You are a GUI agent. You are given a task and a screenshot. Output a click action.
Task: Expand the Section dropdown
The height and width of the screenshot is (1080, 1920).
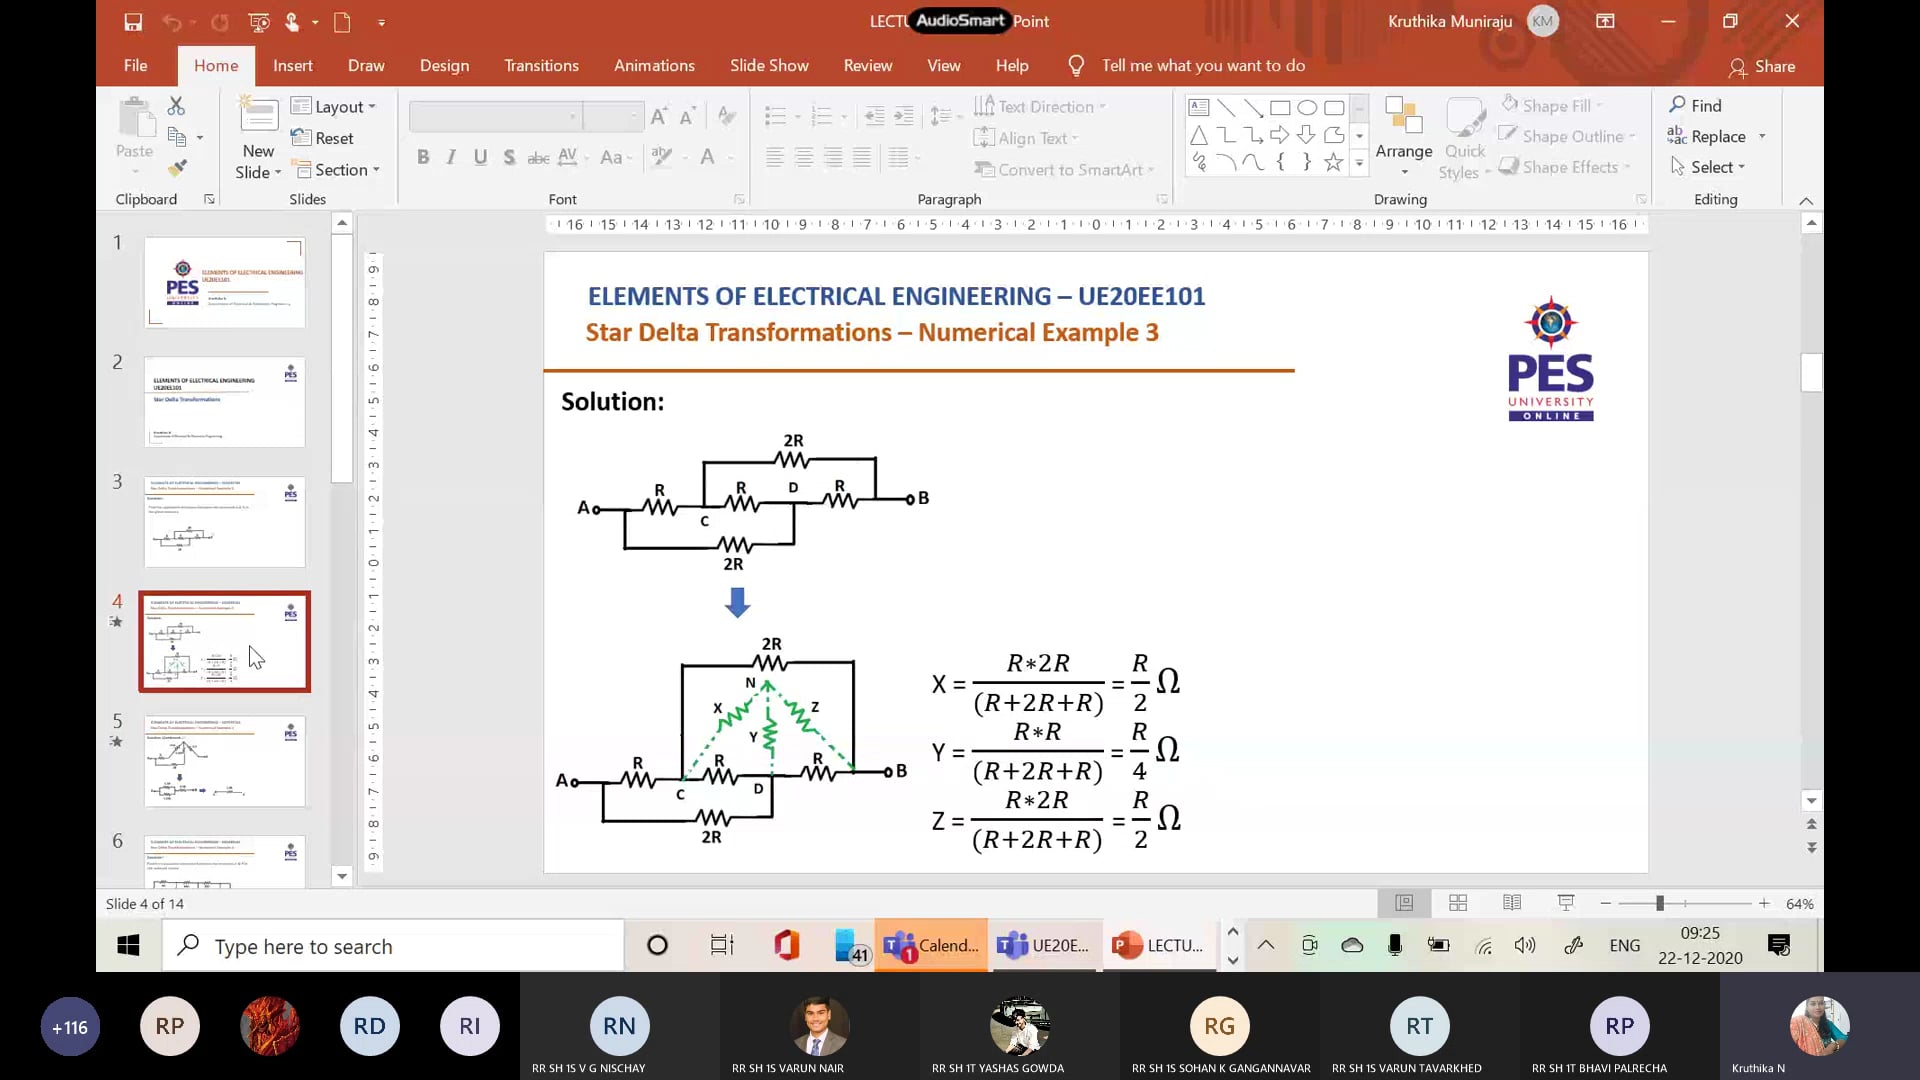338,170
